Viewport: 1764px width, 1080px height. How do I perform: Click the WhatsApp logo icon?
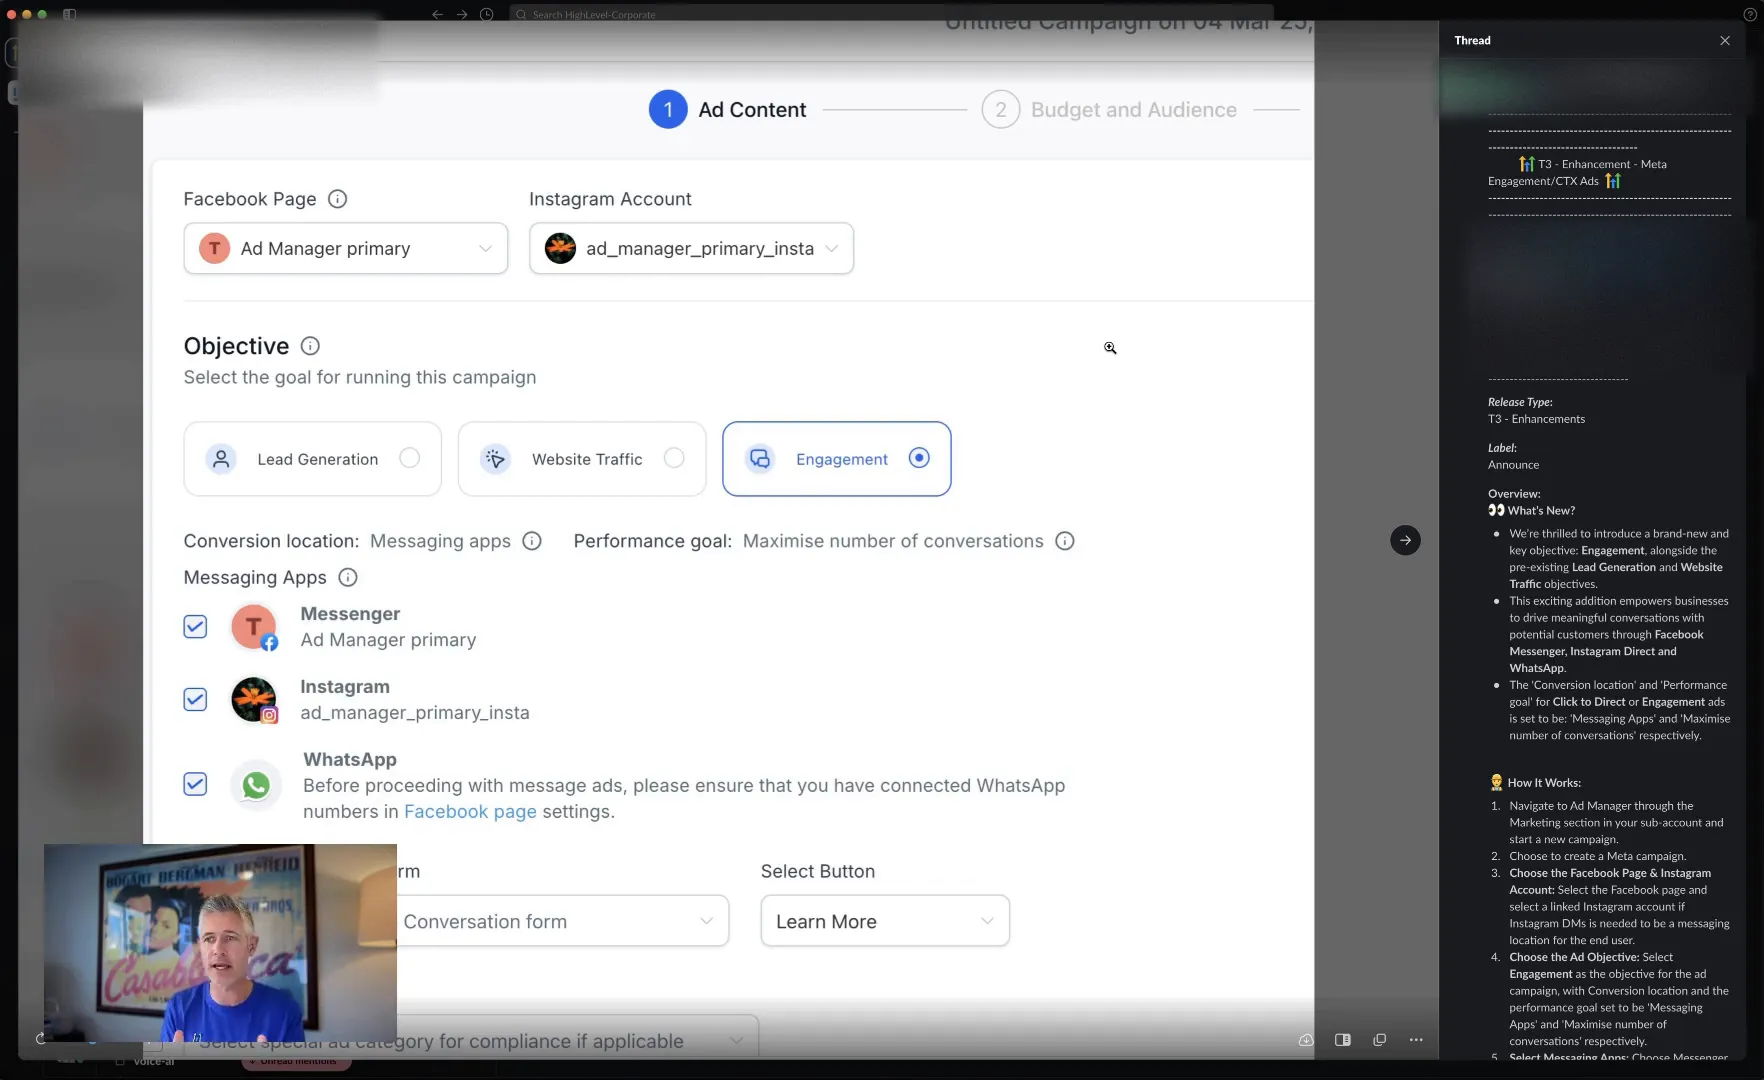[x=256, y=785]
